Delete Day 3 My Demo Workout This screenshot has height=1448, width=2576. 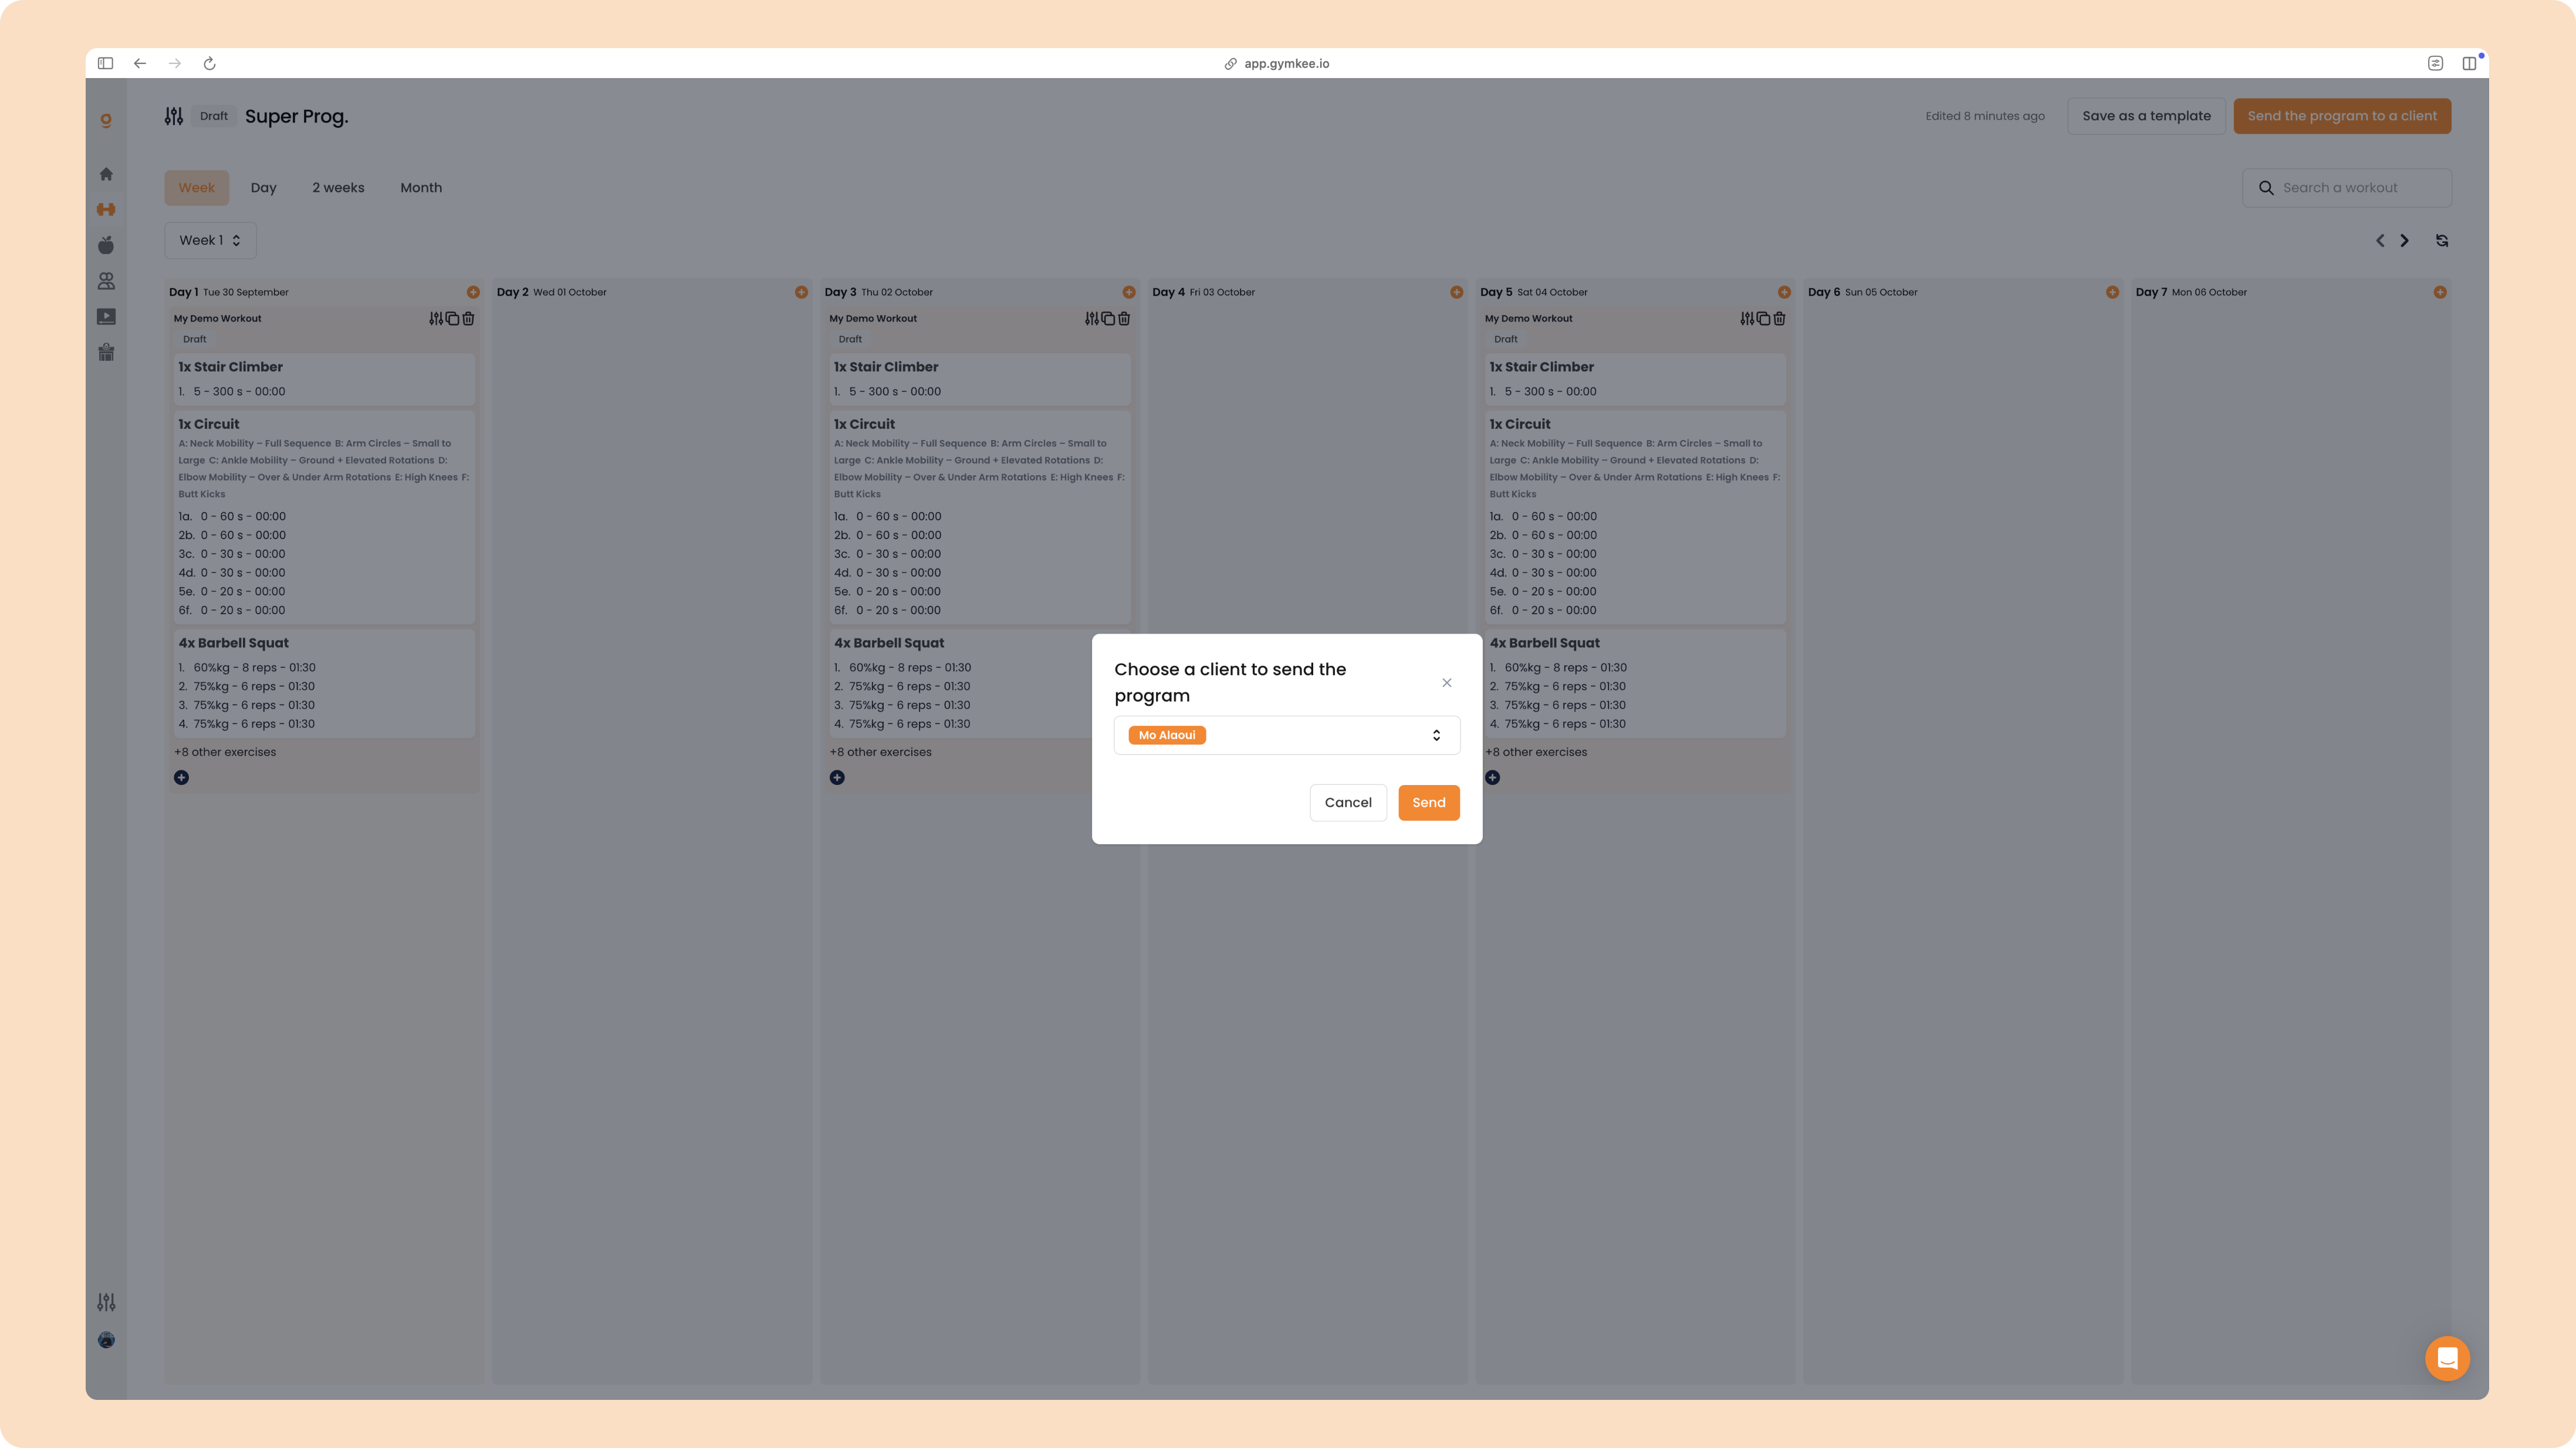1124,318
